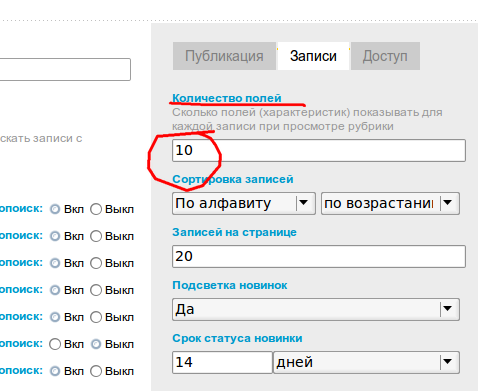This screenshot has height=391, width=478.
Task: Choose Выкл in the third search row
Action: [x=96, y=263]
